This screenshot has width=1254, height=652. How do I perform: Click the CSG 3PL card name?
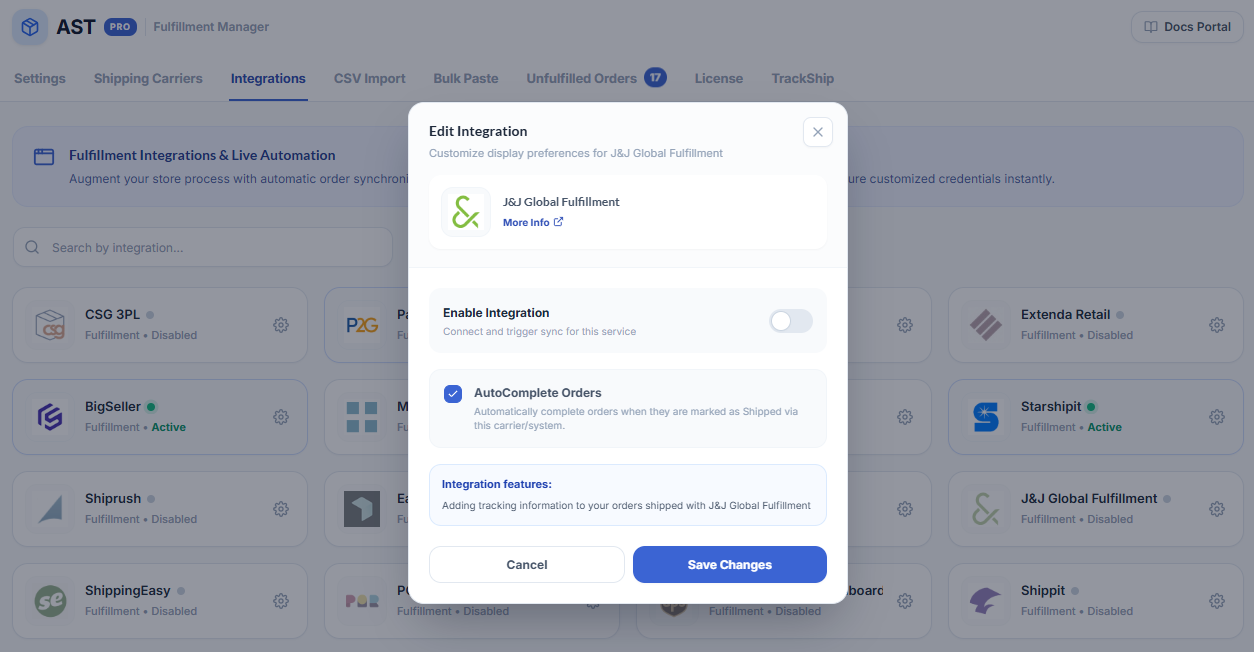pyautogui.click(x=114, y=314)
